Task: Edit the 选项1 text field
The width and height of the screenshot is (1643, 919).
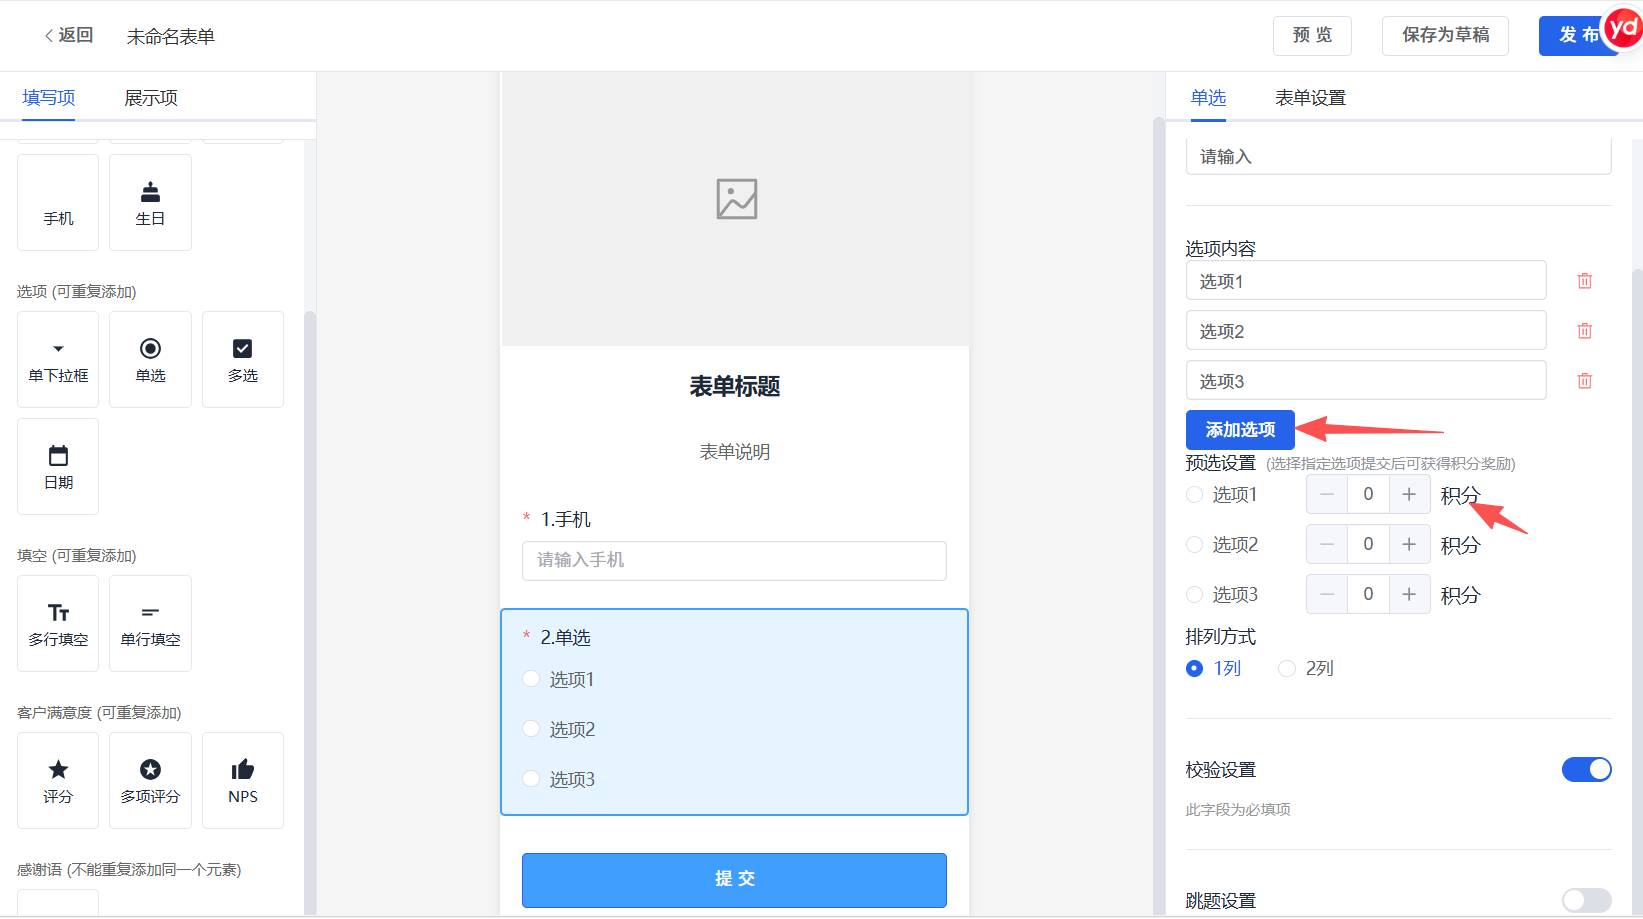Action: 1366,281
